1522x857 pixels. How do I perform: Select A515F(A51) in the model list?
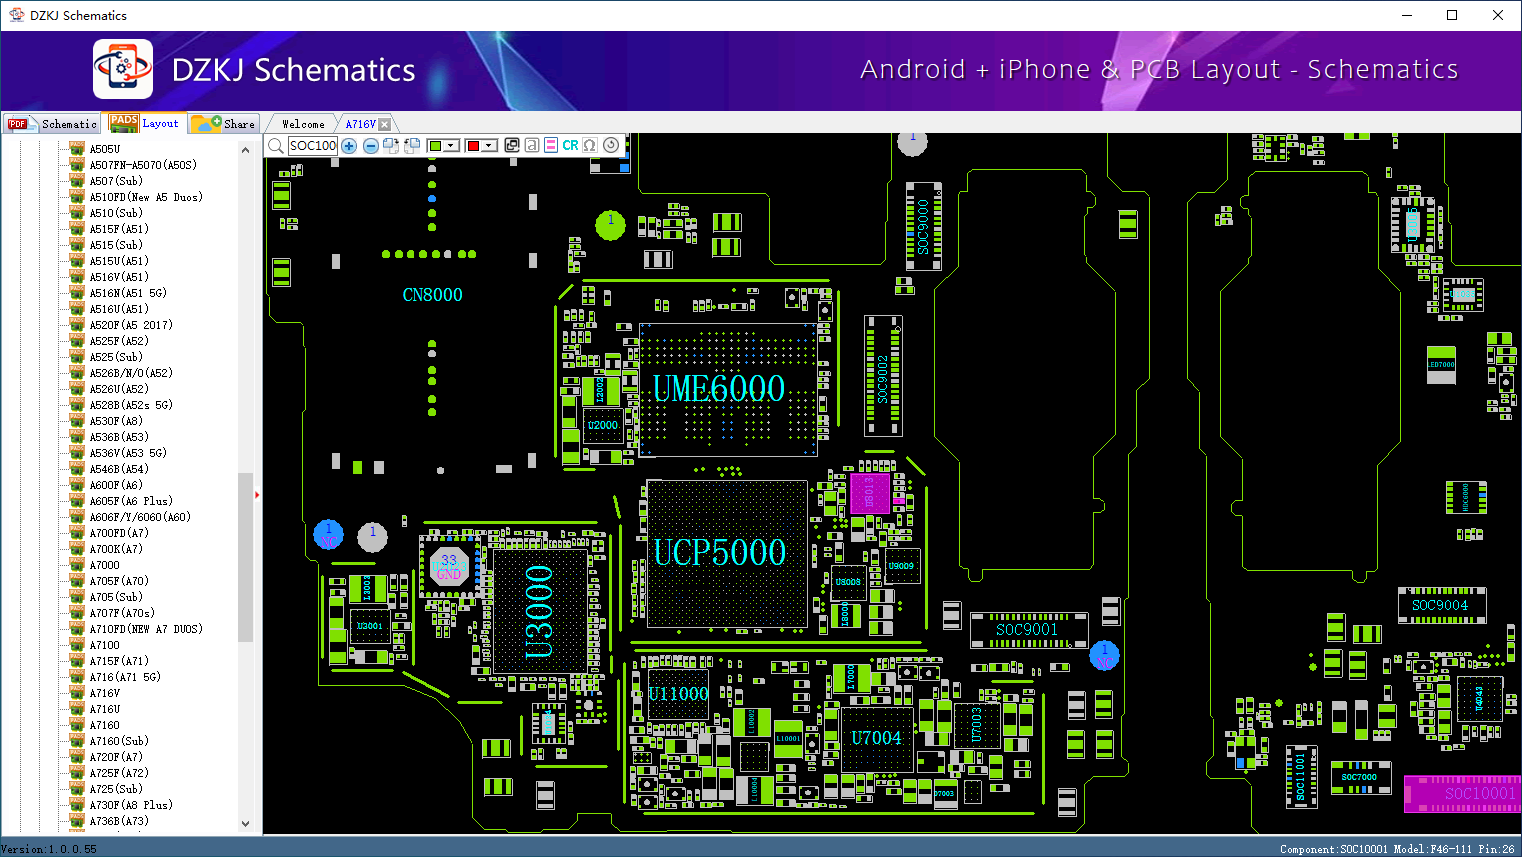[x=119, y=229]
